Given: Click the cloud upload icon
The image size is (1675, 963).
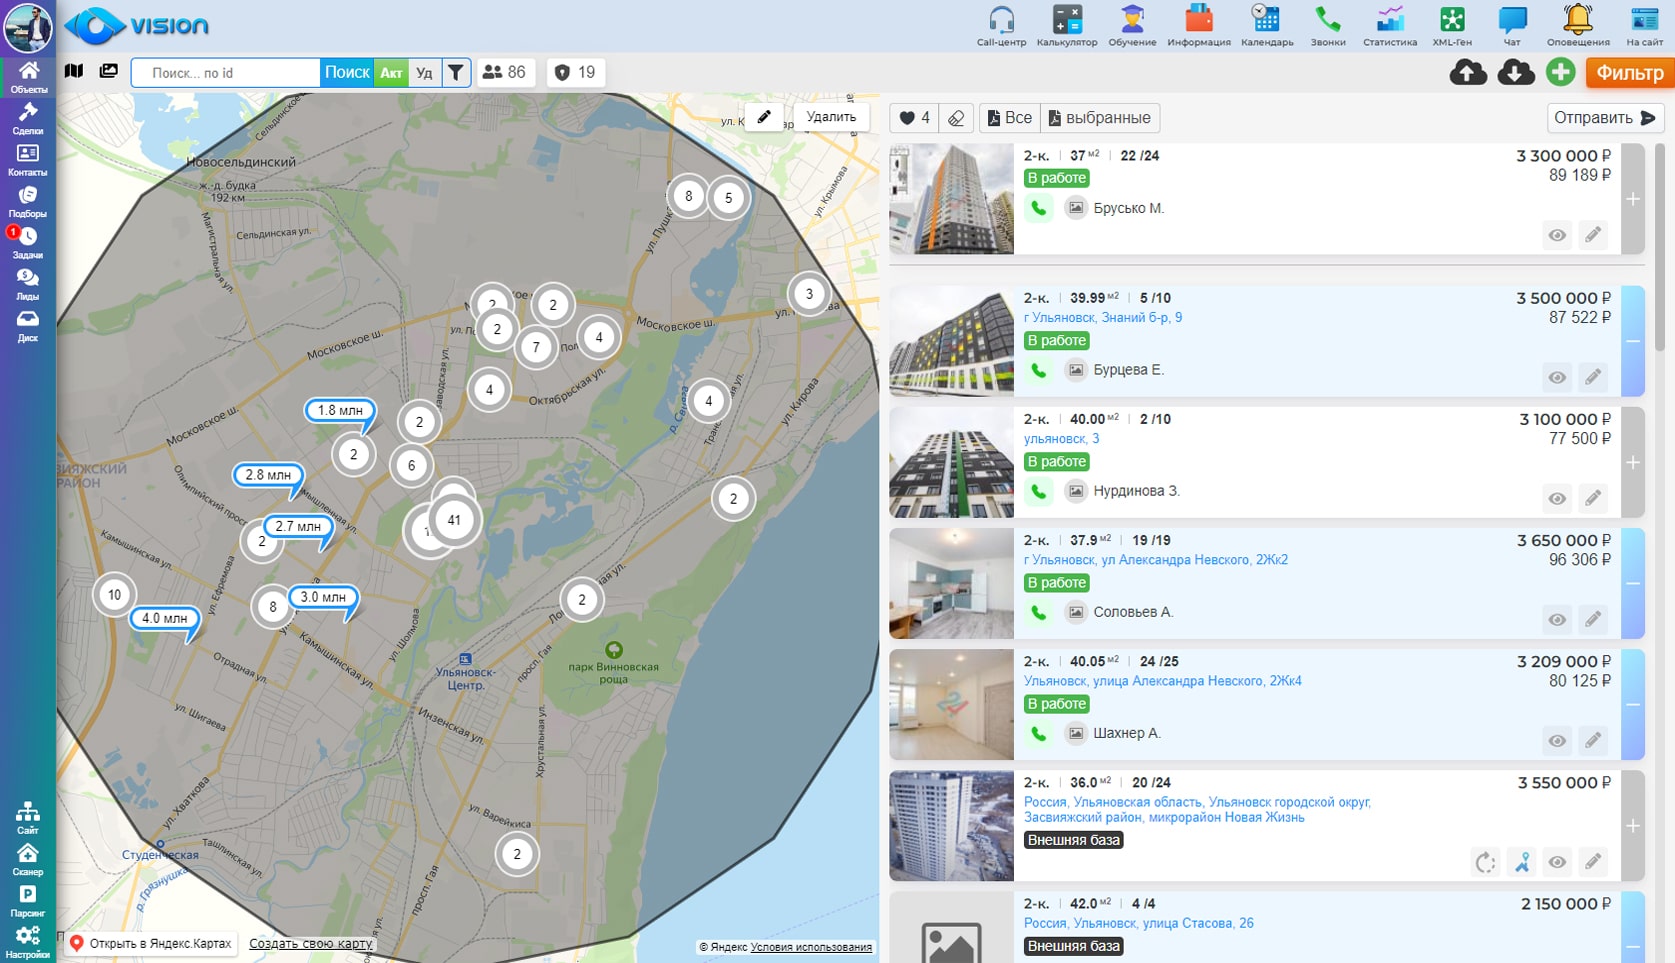Looking at the screenshot, I should (x=1467, y=72).
